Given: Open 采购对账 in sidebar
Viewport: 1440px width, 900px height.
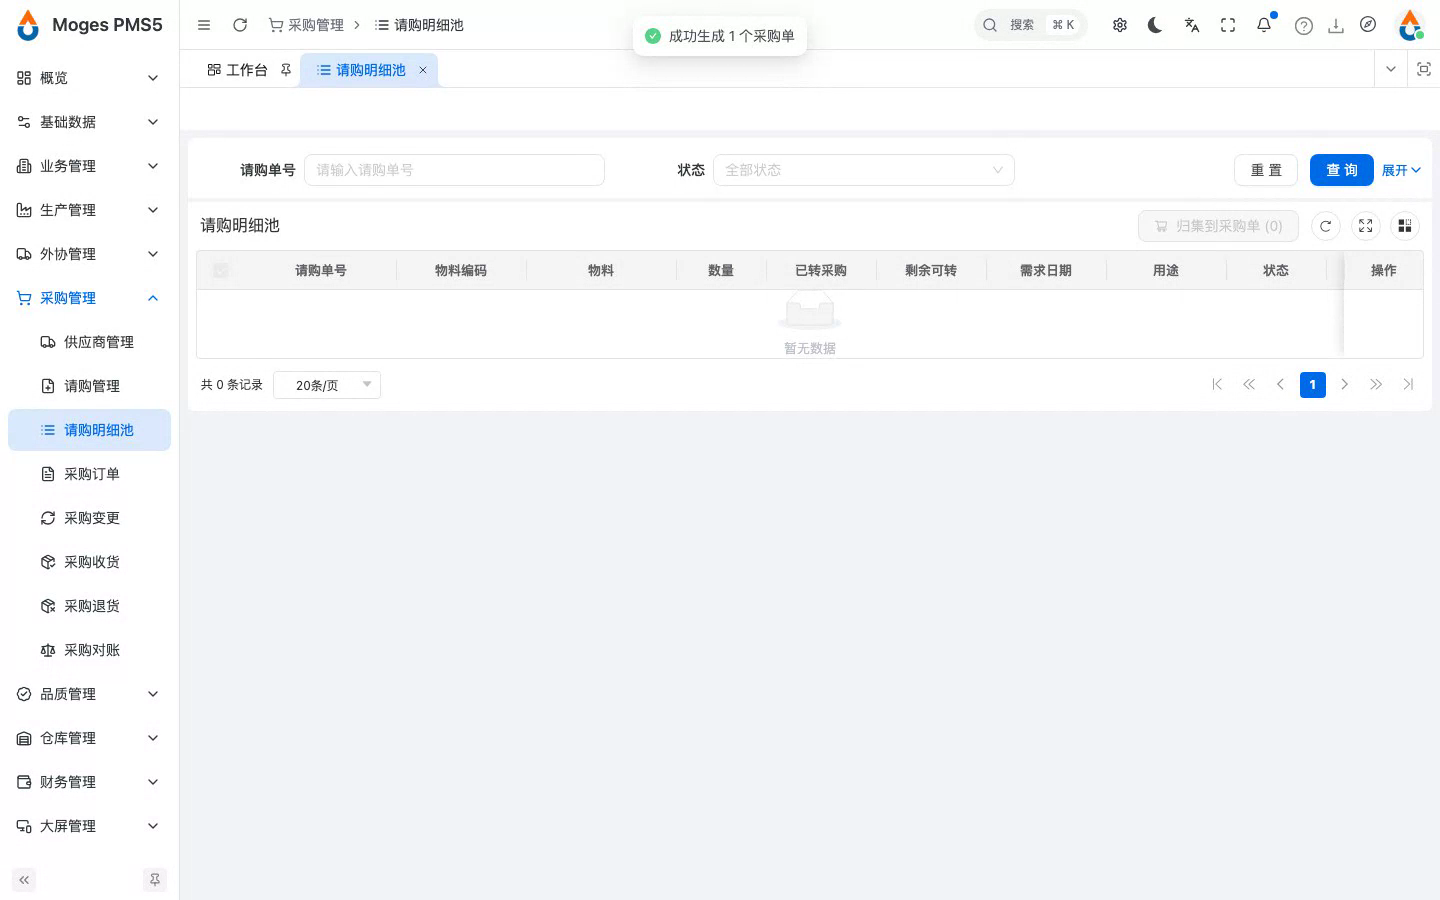Looking at the screenshot, I should point(89,650).
